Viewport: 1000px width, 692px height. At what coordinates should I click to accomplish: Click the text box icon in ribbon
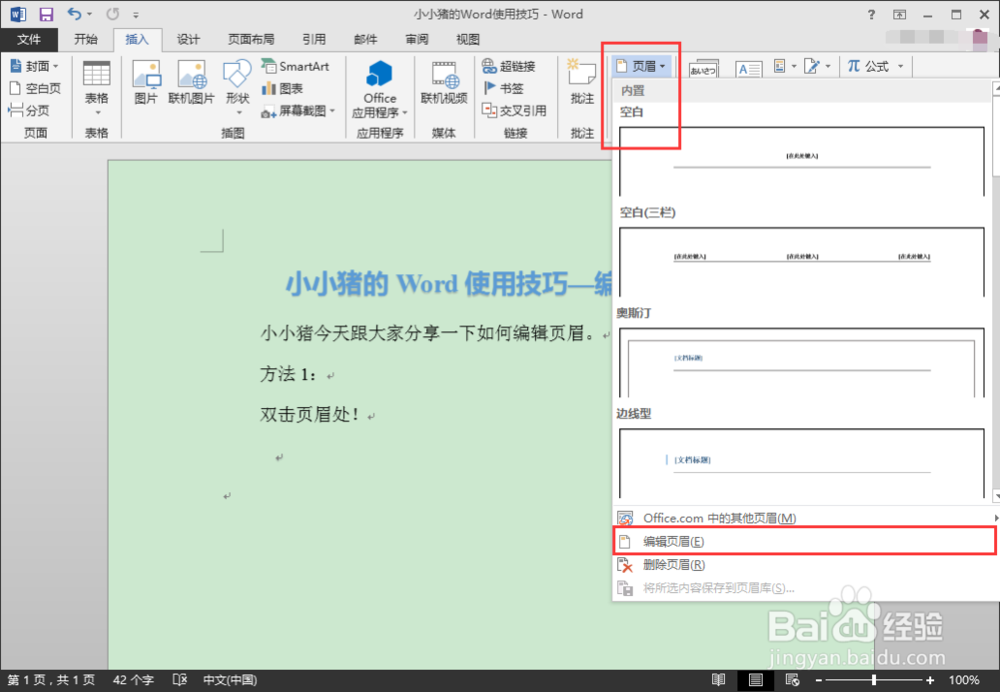point(748,68)
